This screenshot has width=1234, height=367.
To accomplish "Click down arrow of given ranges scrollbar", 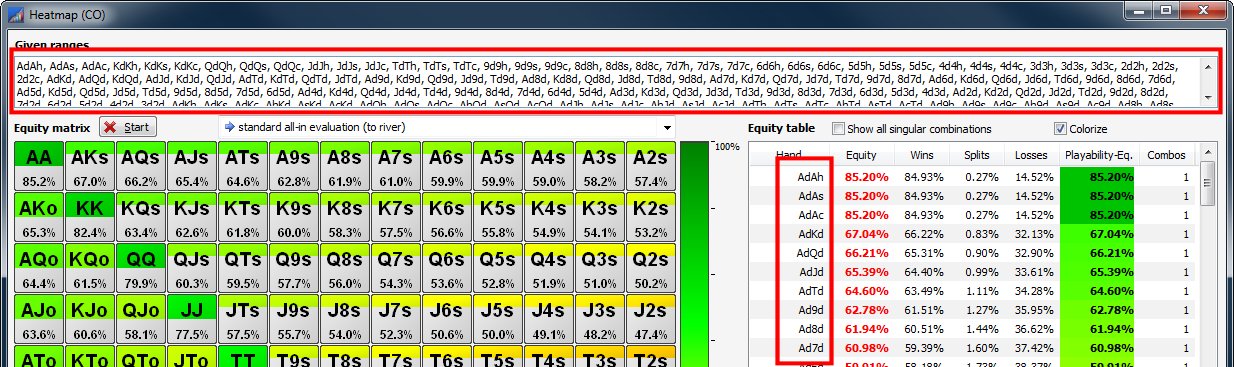I will [x=1208, y=96].
